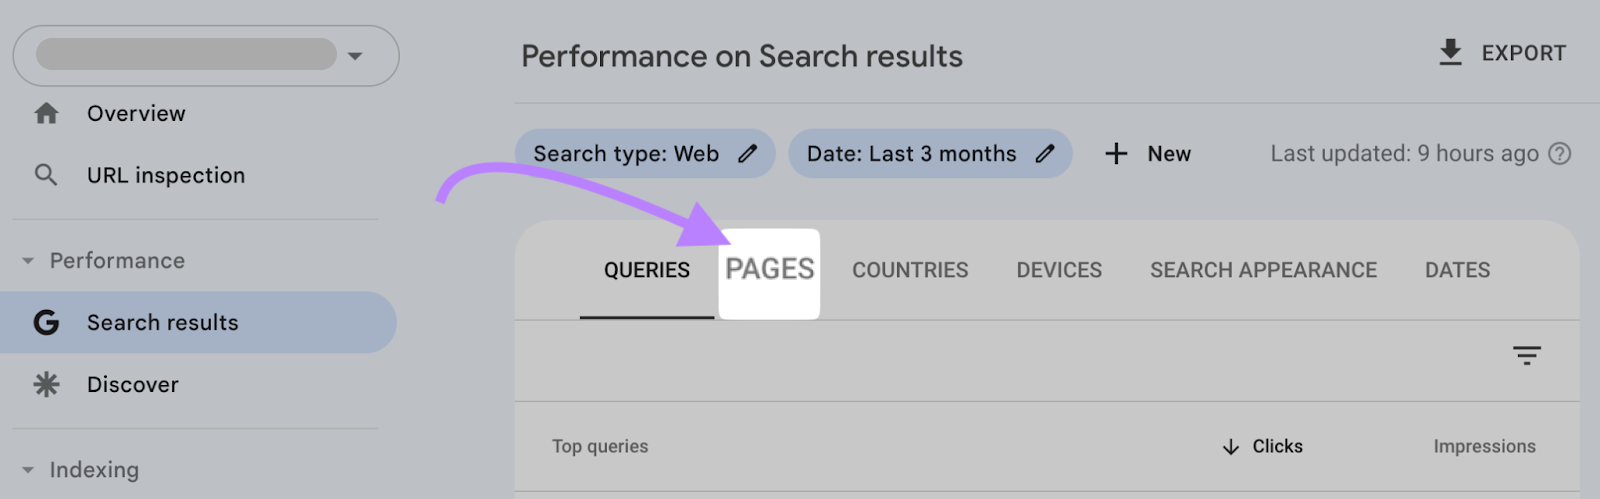Screen dimensions: 1600x499
Task: Collapse the Indexing section
Action: (x=28, y=470)
